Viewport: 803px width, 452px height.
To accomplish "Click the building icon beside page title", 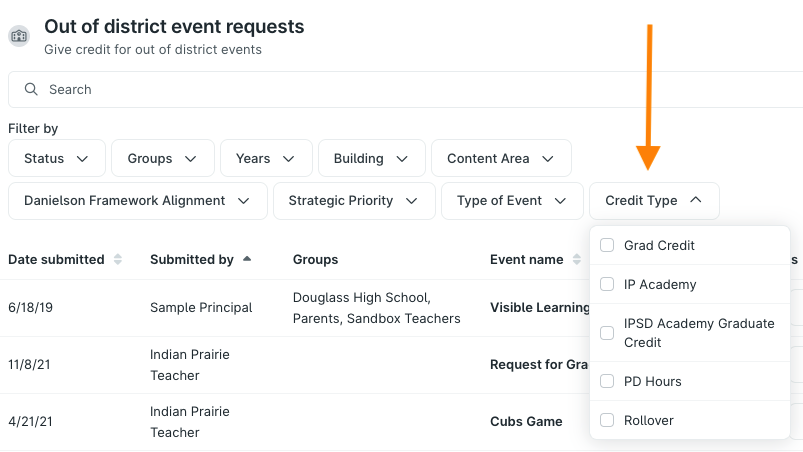I will coord(19,36).
